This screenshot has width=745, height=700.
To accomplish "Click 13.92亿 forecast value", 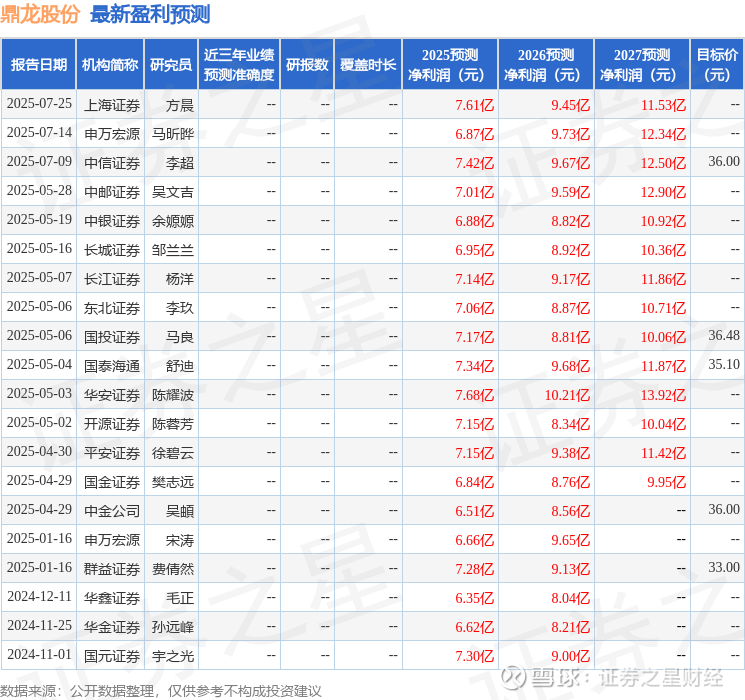I will click(663, 395).
